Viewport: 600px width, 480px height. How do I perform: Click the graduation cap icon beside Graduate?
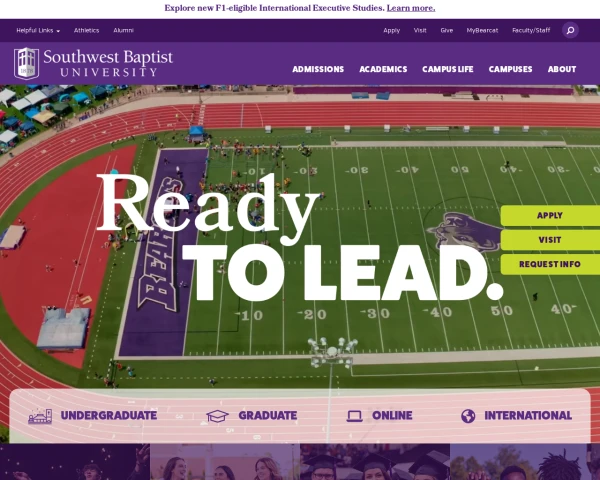[x=217, y=416]
